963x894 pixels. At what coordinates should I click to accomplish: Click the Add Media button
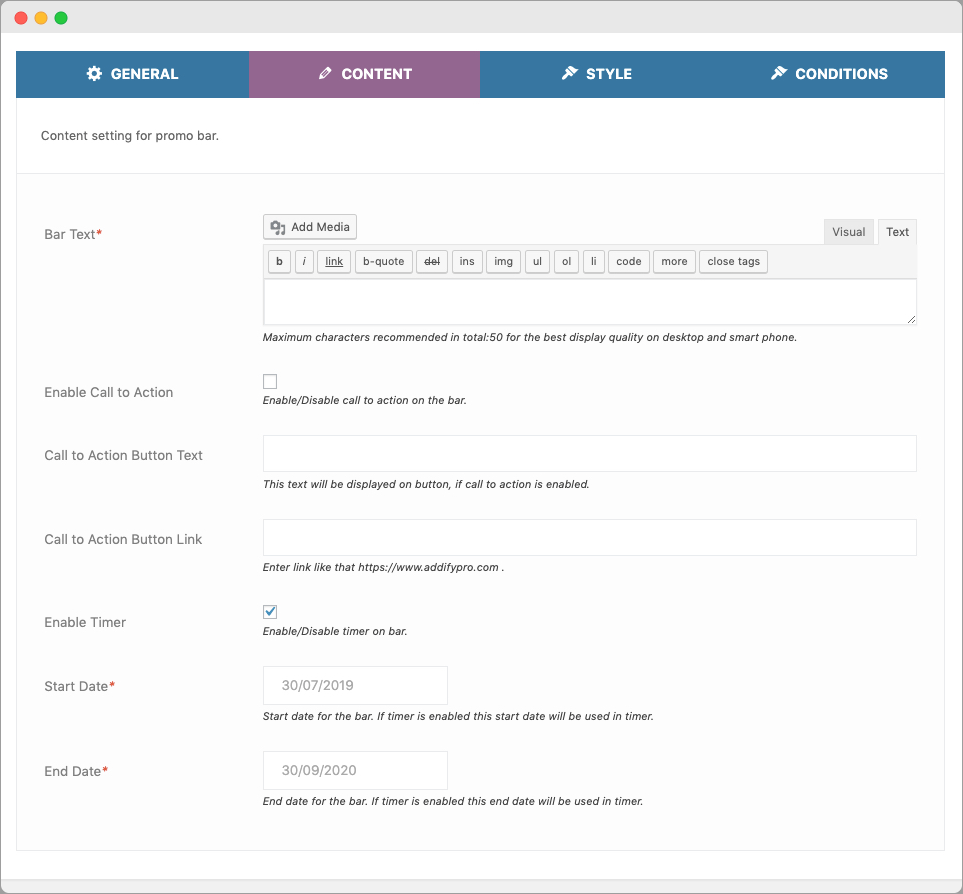[x=309, y=226]
